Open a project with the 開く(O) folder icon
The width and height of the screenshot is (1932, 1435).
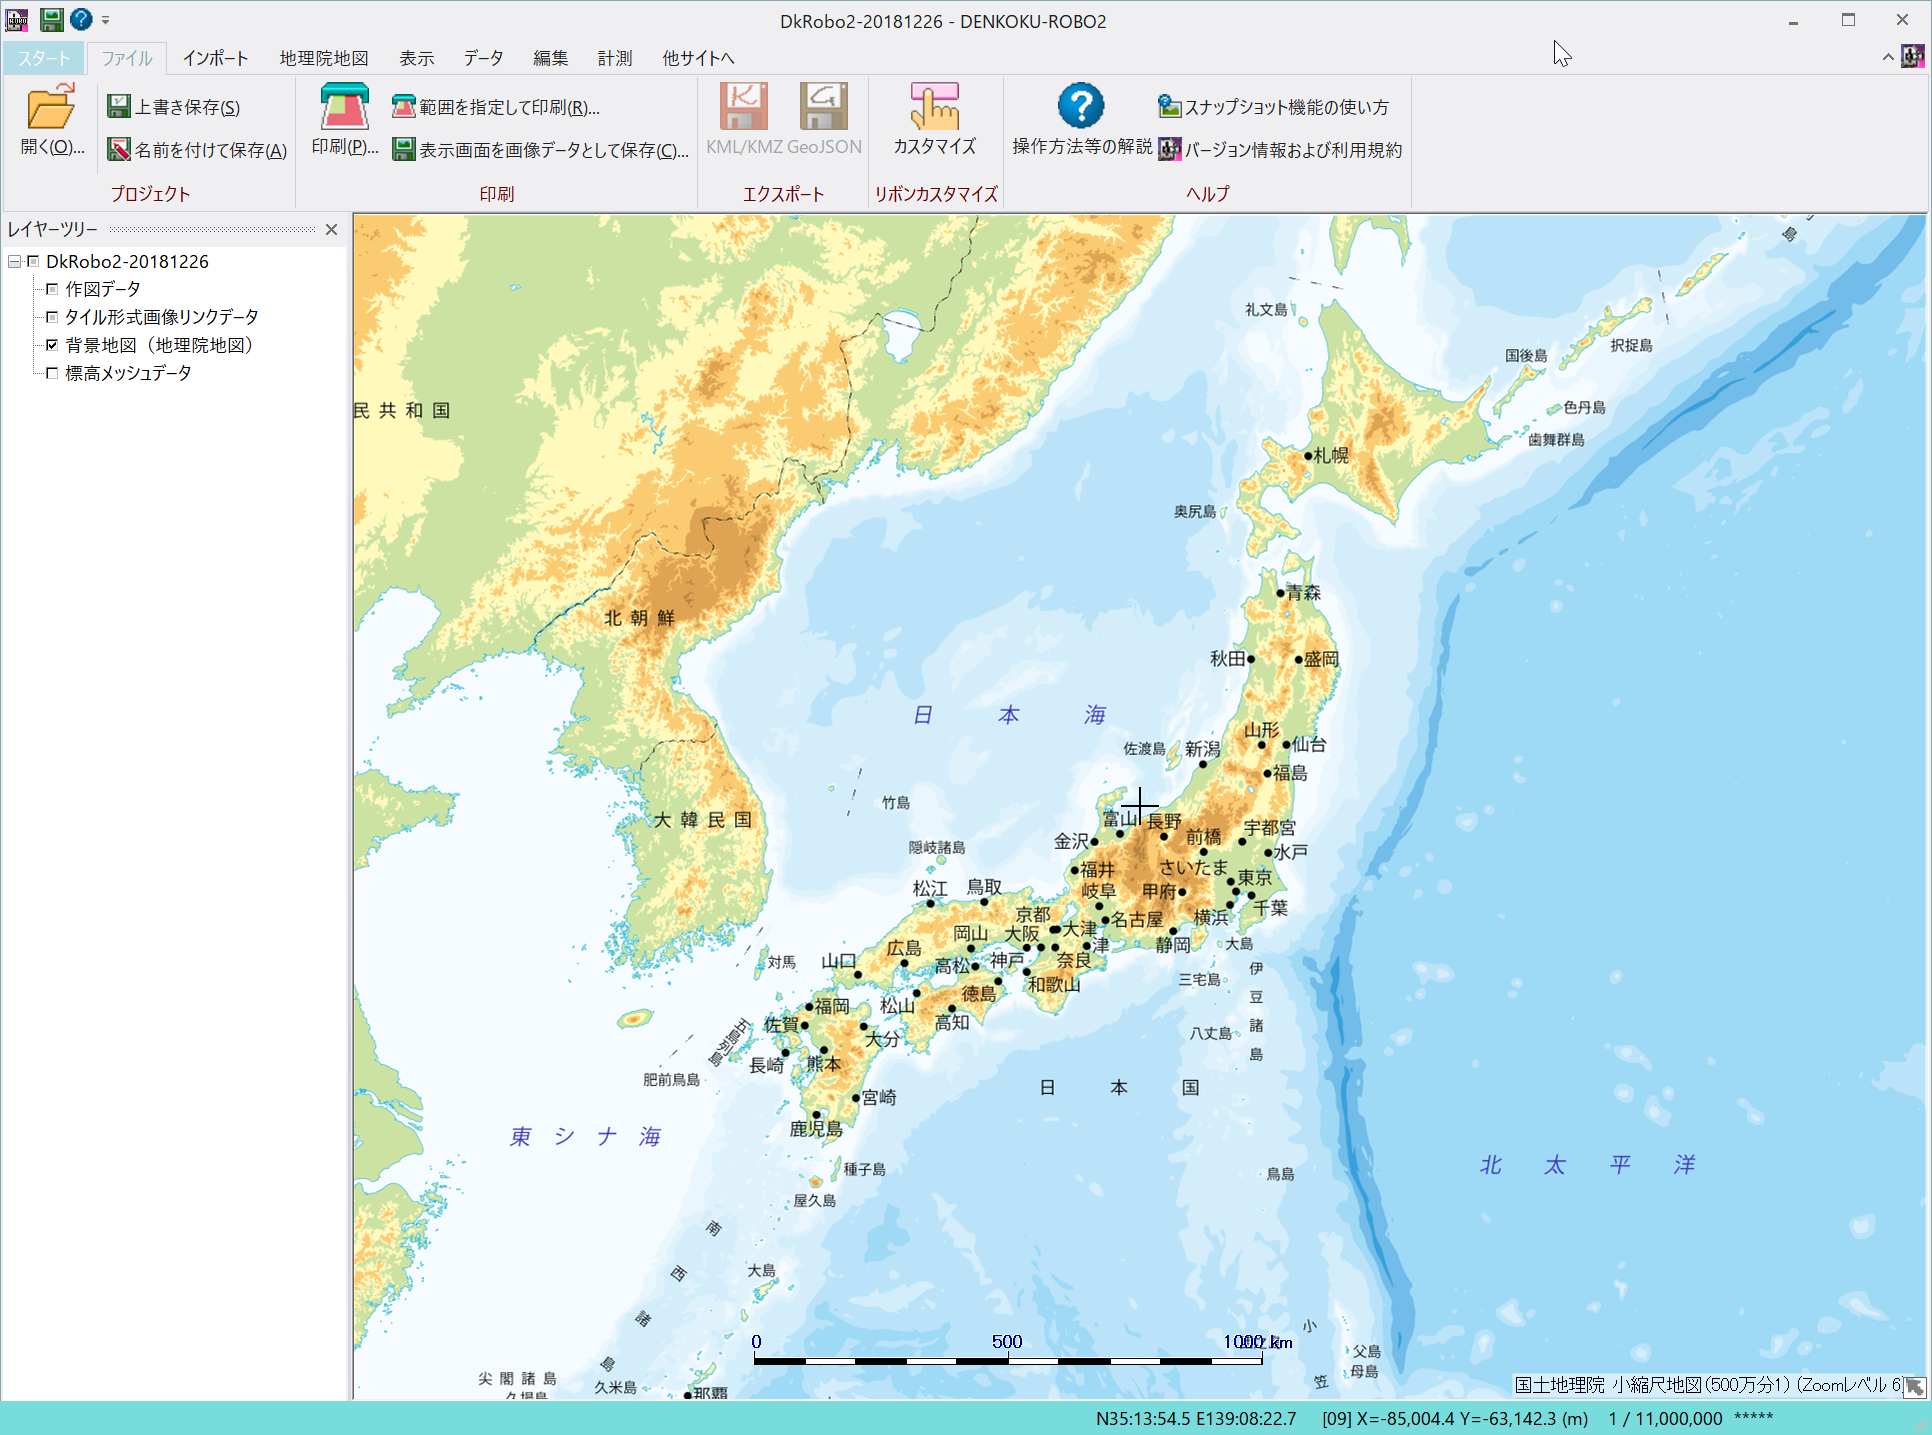point(51,119)
